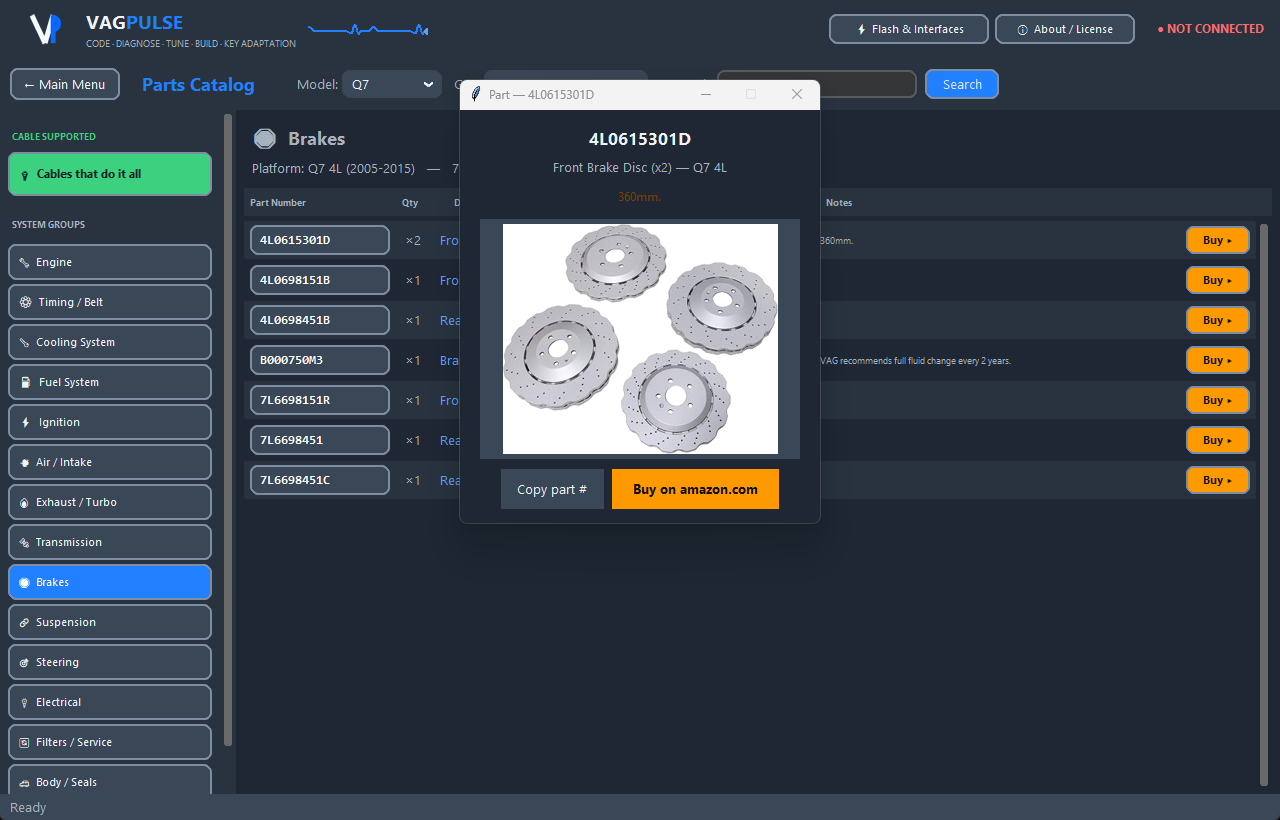The image size is (1280, 820).
Task: Click the Platform: Q7 4L (2005-2015) text
Action: [x=334, y=168]
